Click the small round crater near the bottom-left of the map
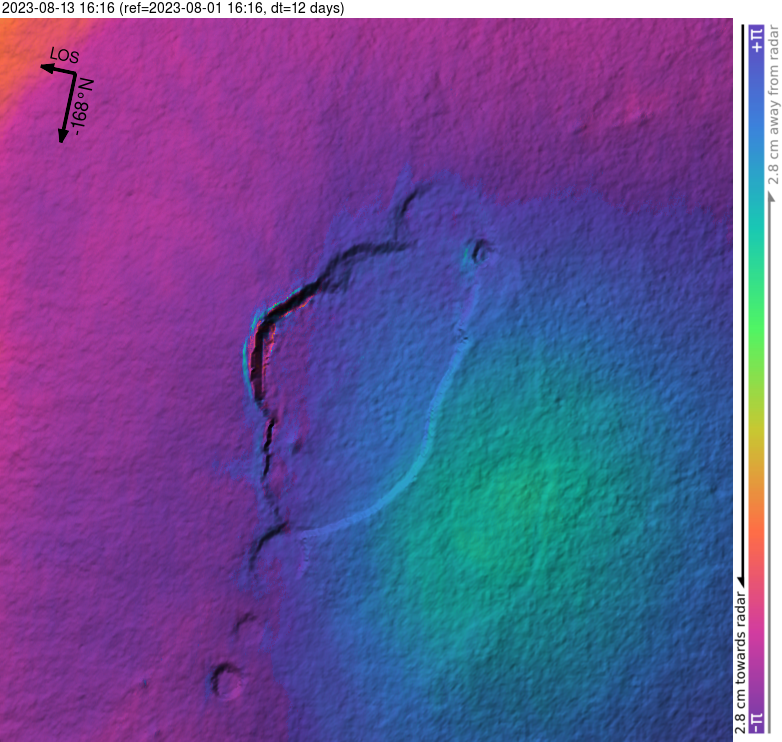 (x=226, y=681)
